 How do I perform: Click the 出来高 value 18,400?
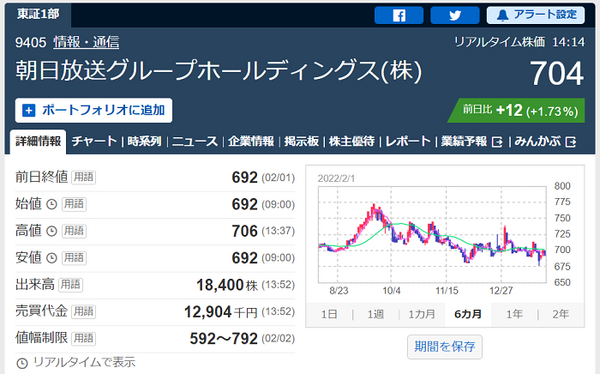point(220,285)
